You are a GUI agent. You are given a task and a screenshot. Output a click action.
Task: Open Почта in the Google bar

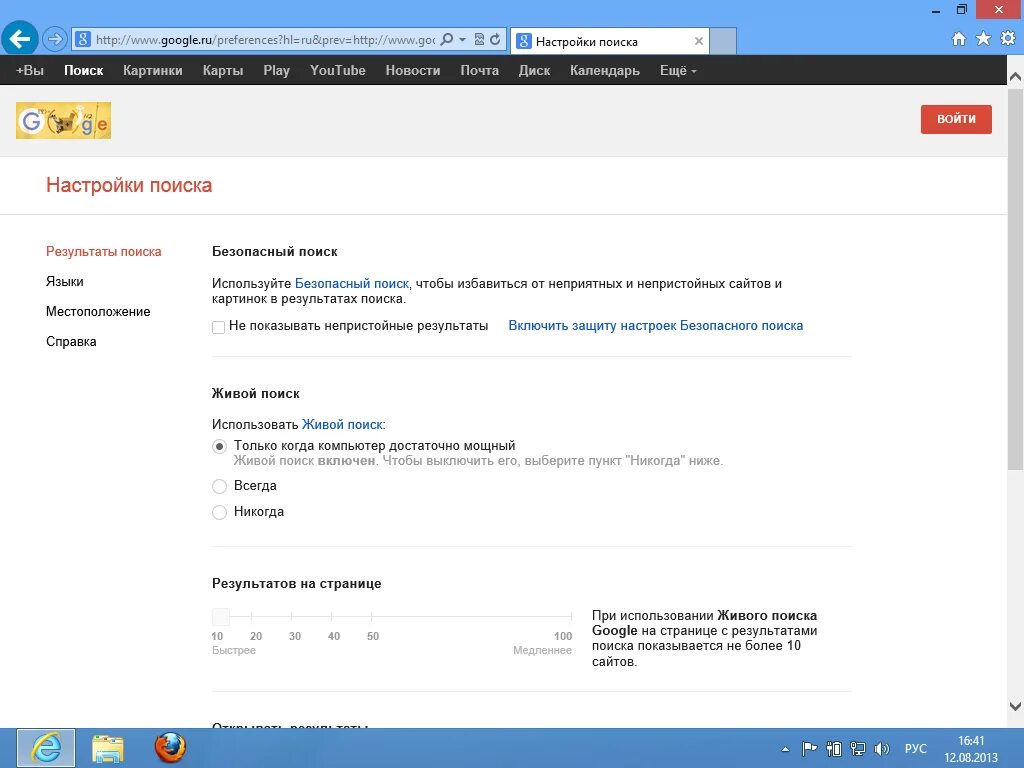tap(479, 71)
